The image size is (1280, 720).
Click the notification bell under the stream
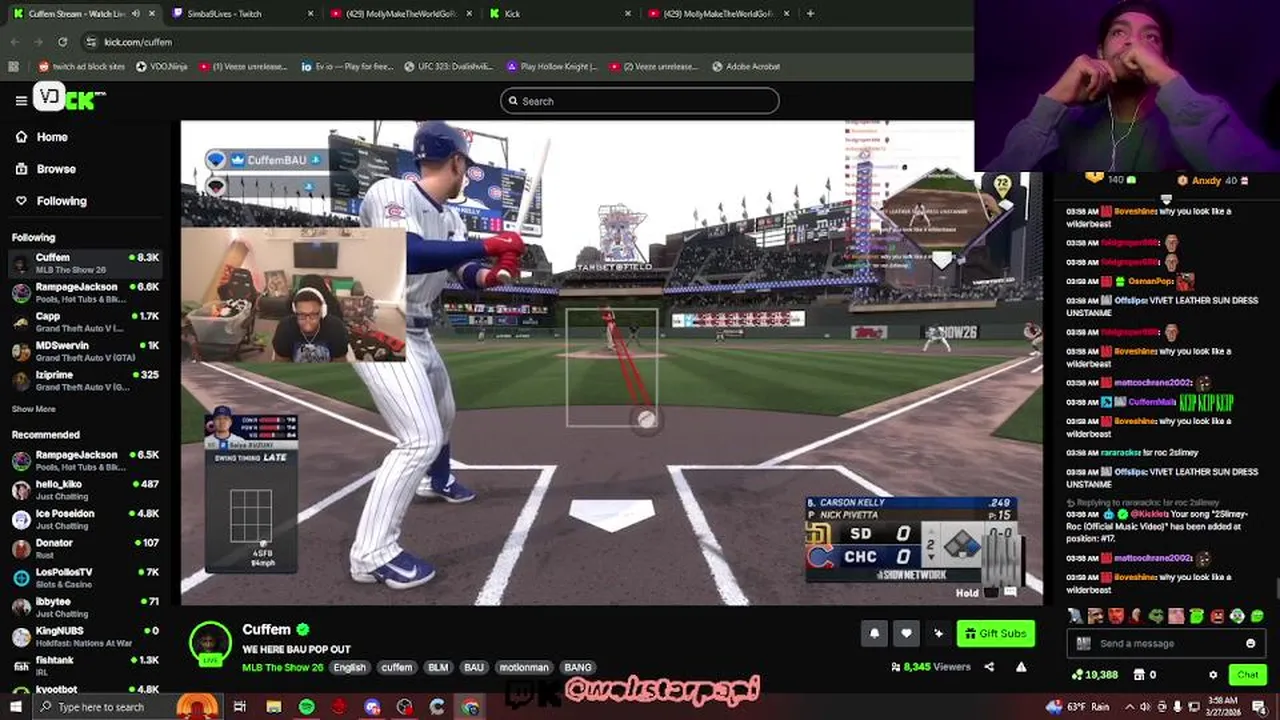point(874,633)
